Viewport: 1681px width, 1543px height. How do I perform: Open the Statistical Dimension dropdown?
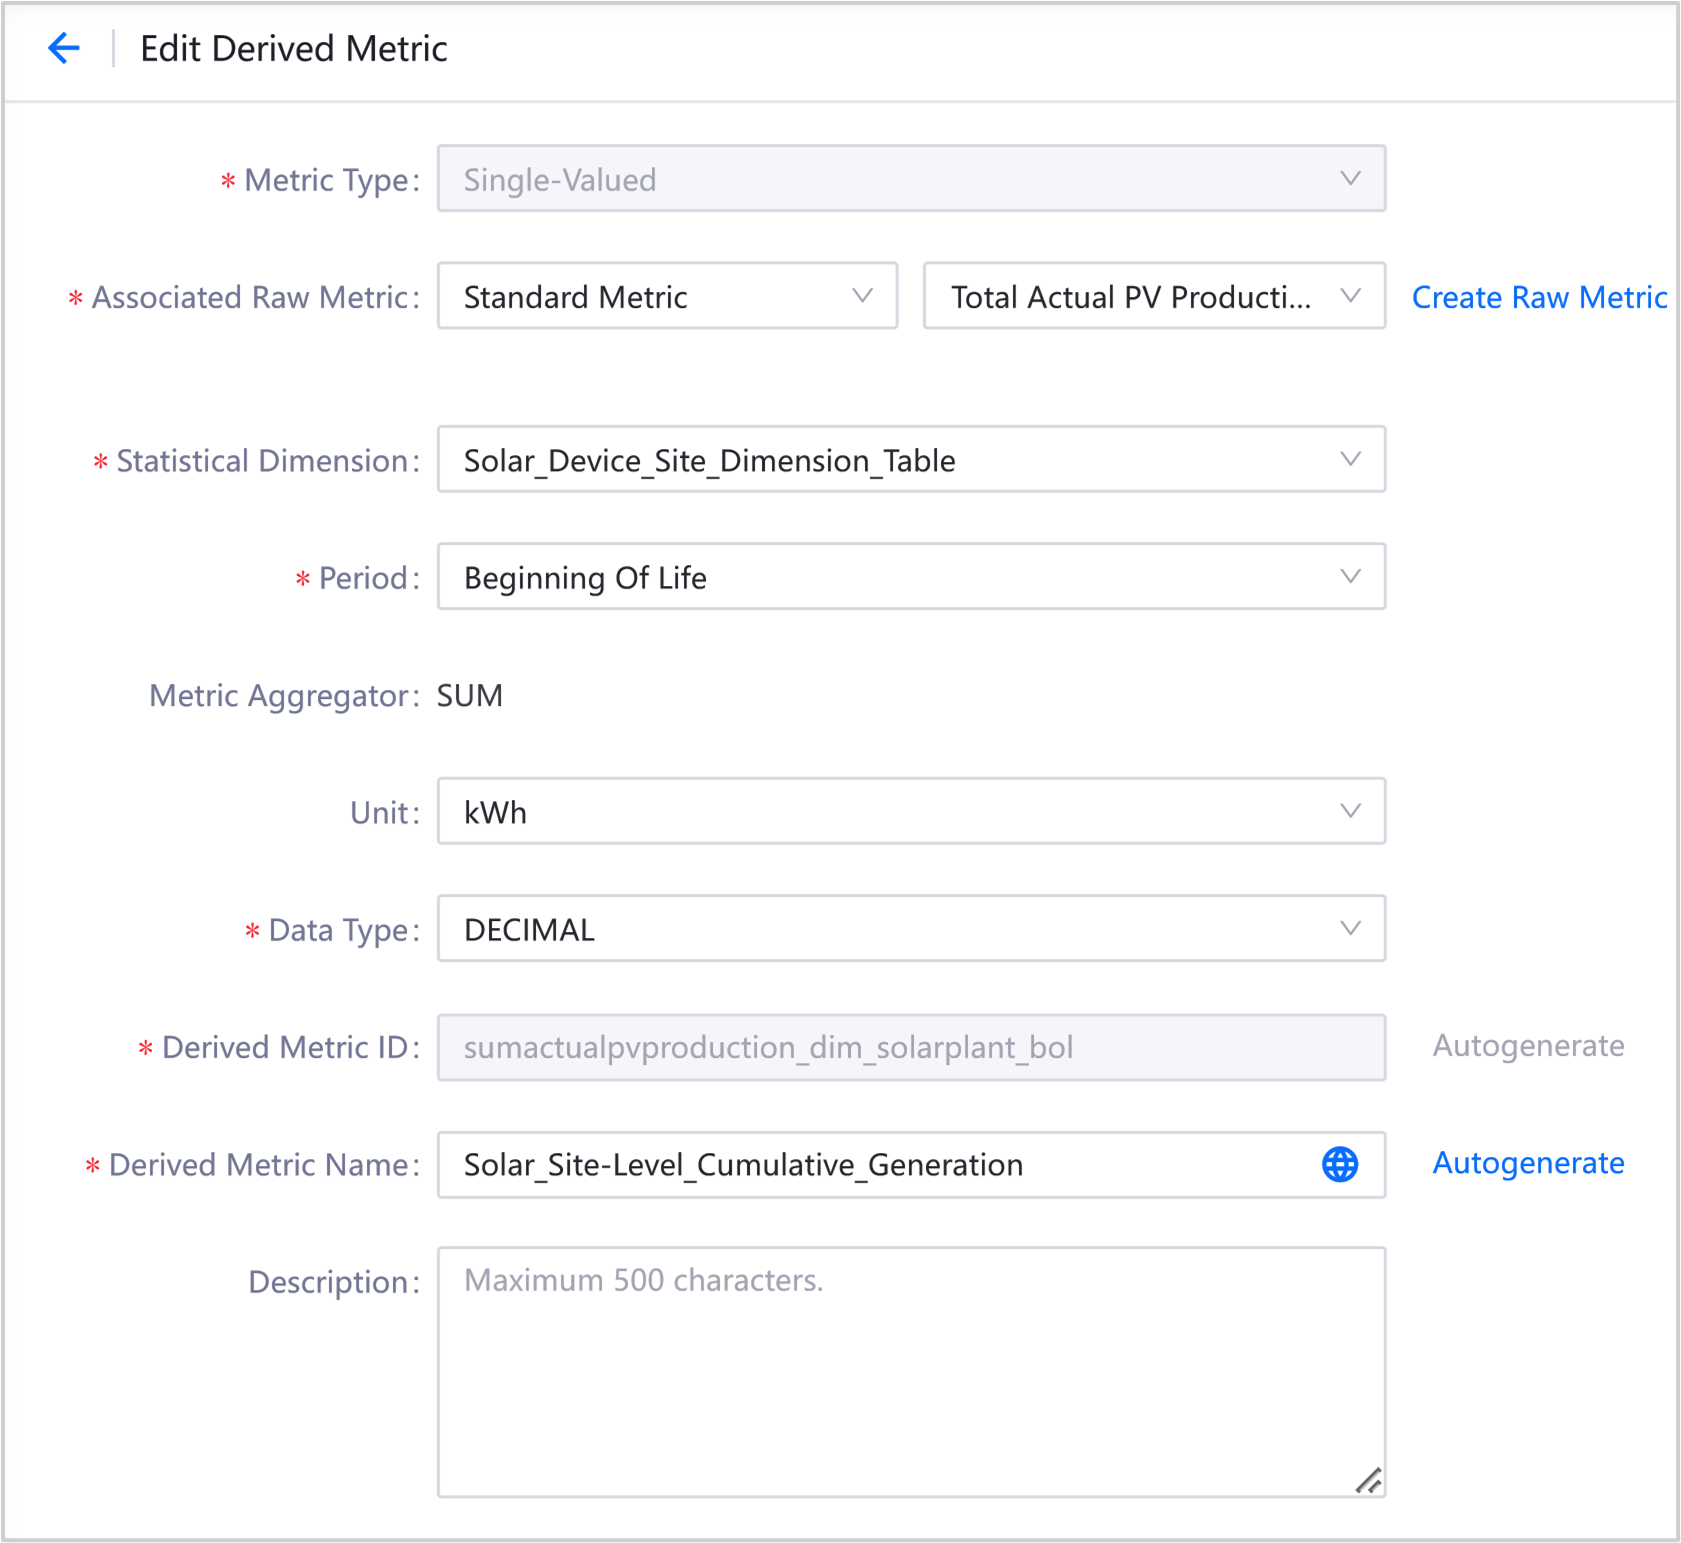point(910,460)
